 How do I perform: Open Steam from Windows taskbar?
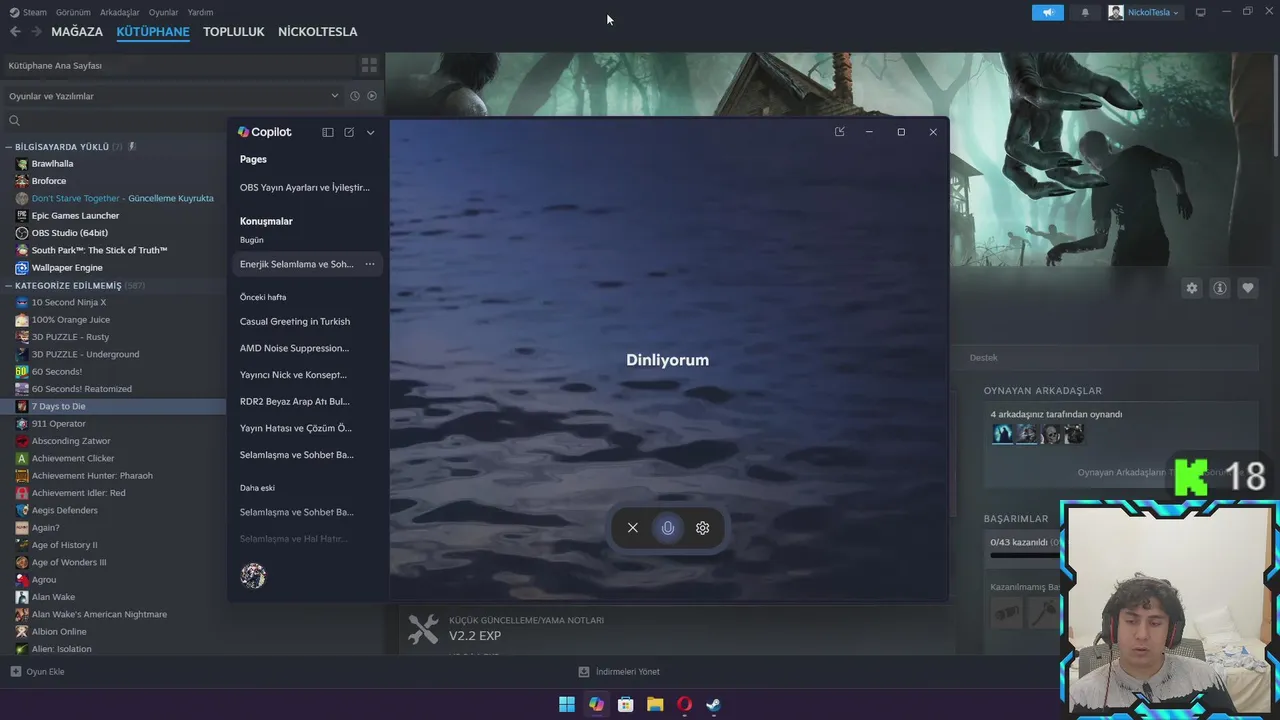coord(713,704)
